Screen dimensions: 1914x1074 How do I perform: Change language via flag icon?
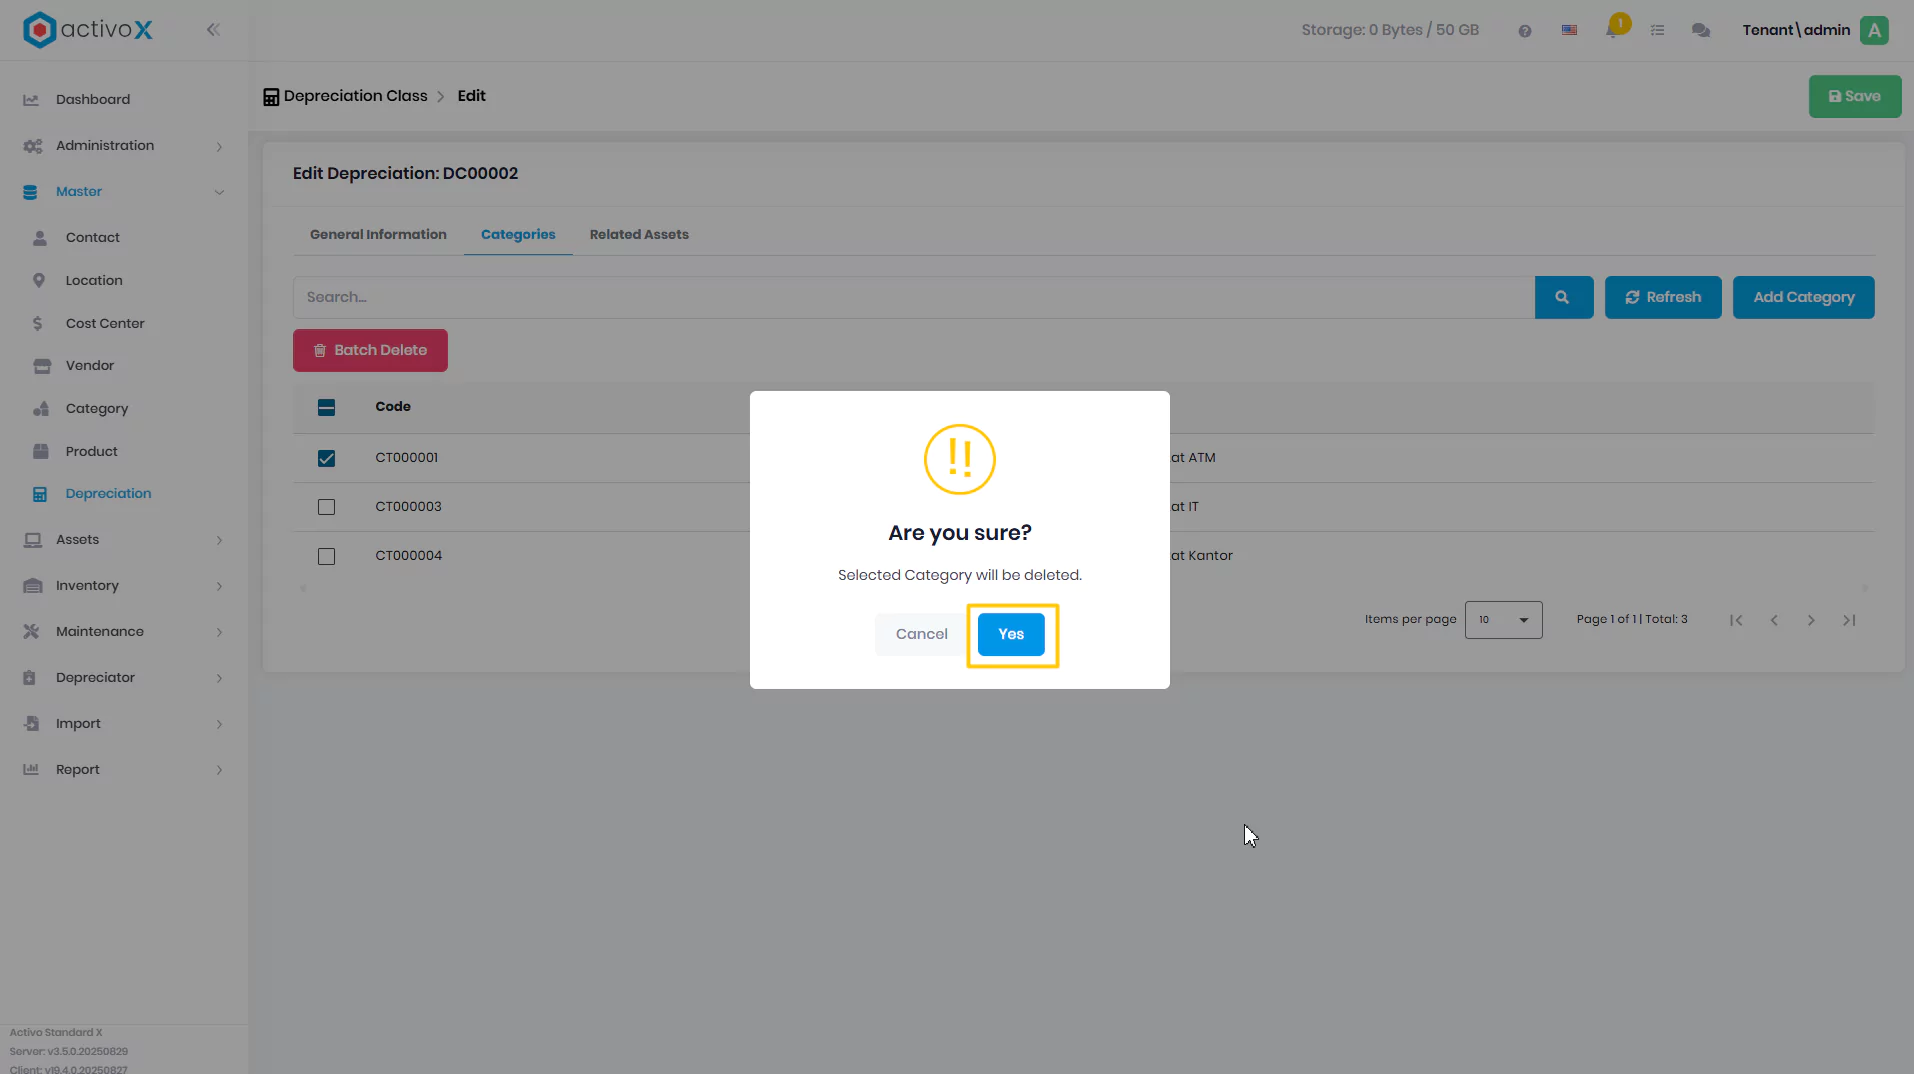pos(1570,31)
